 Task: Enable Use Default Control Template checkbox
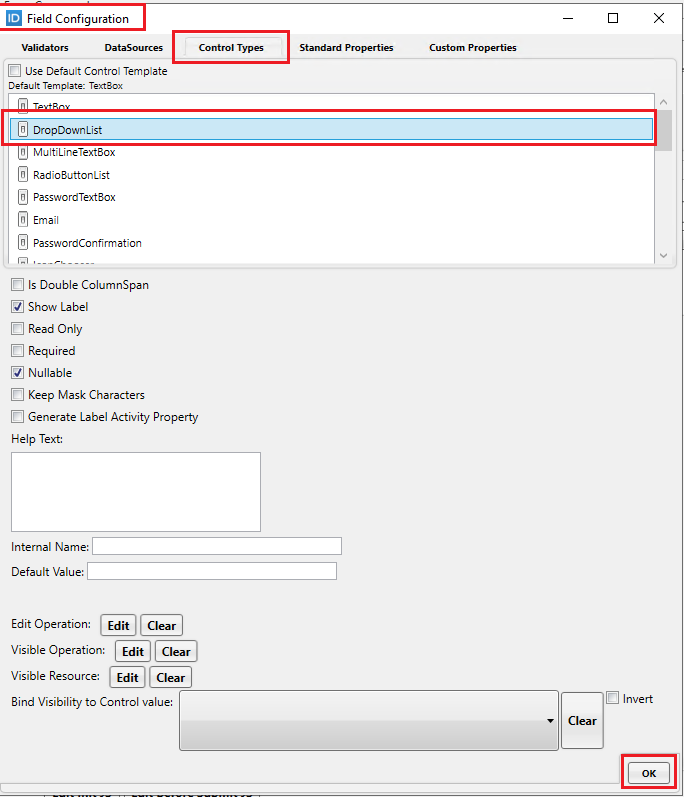[x=15, y=71]
